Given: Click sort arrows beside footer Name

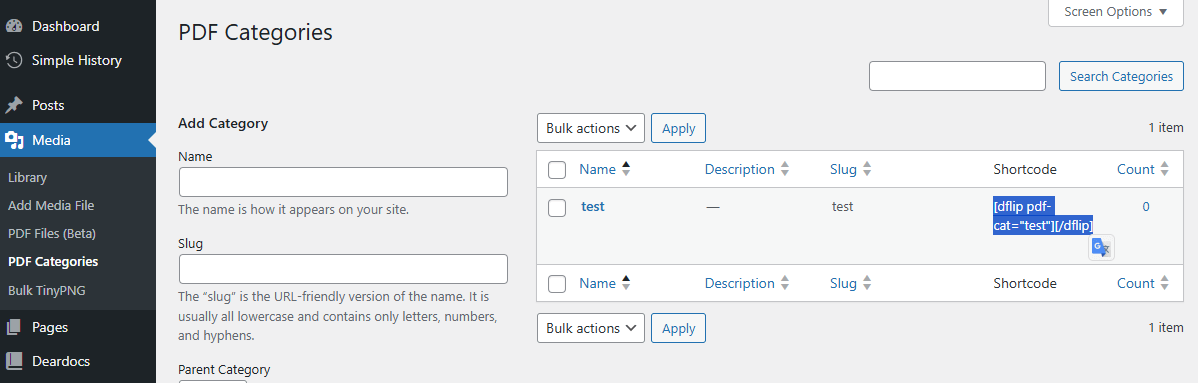Looking at the screenshot, I should point(627,284).
